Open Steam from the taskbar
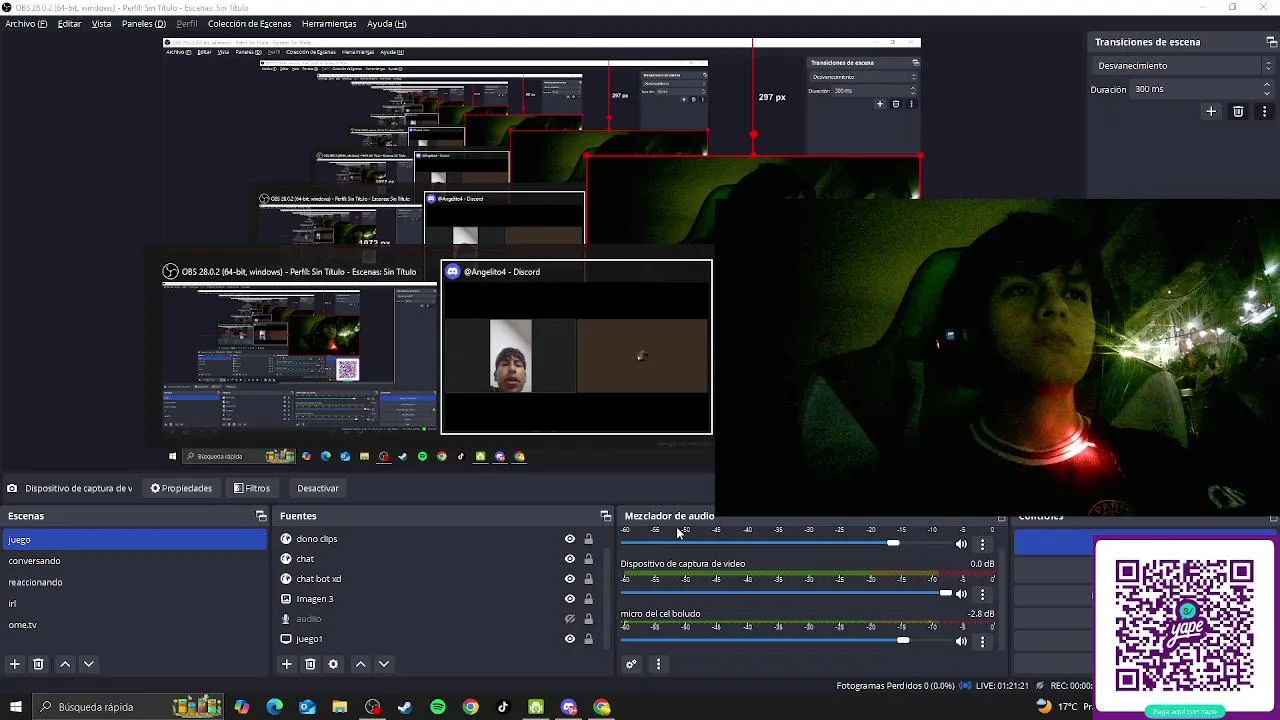Image resolution: width=1280 pixels, height=720 pixels. click(405, 707)
